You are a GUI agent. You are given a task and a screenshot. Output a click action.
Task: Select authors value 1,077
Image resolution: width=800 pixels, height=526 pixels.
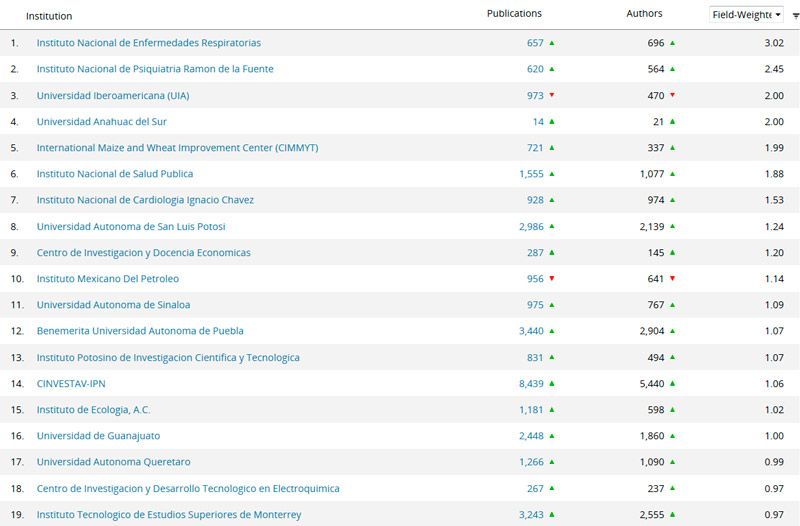click(652, 173)
